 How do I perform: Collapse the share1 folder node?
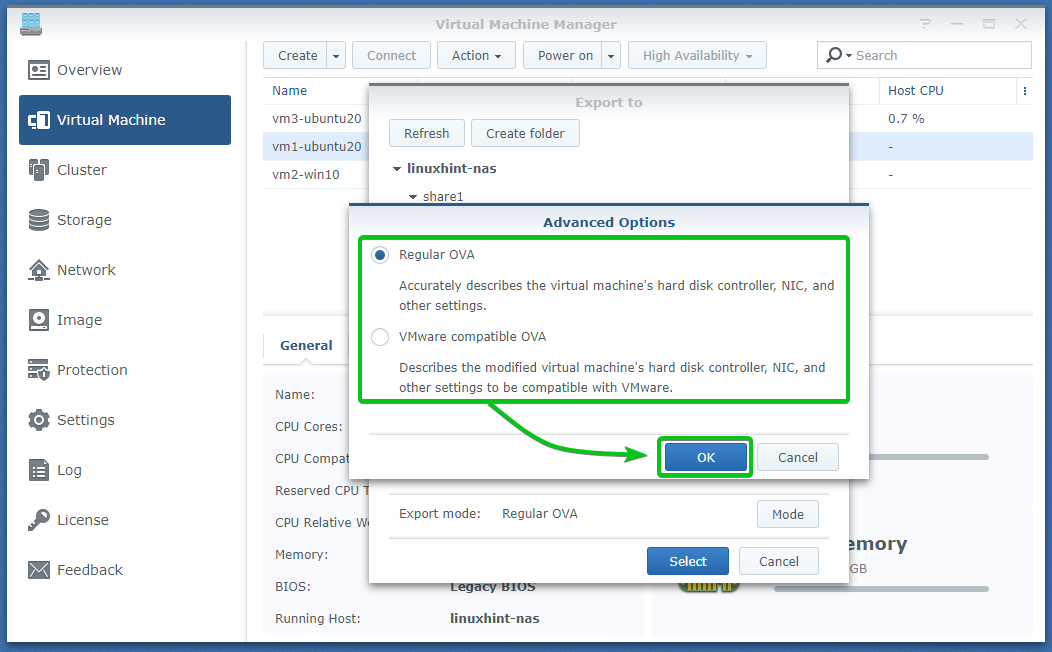click(413, 197)
